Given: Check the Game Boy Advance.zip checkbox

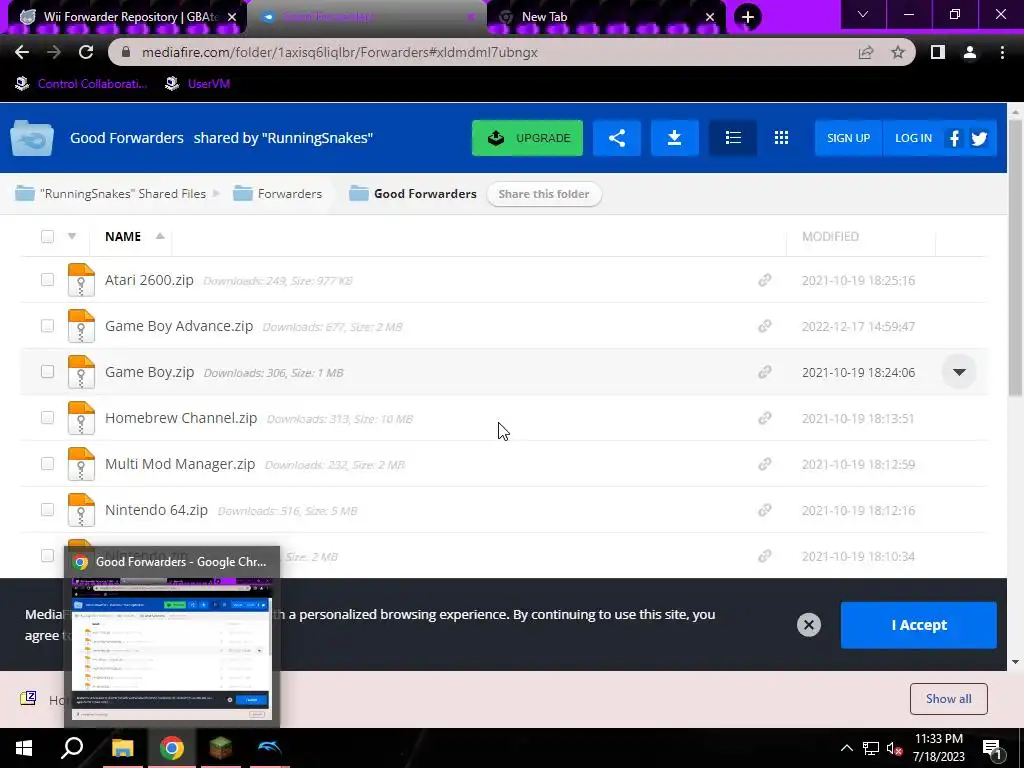Looking at the screenshot, I should point(47,325).
